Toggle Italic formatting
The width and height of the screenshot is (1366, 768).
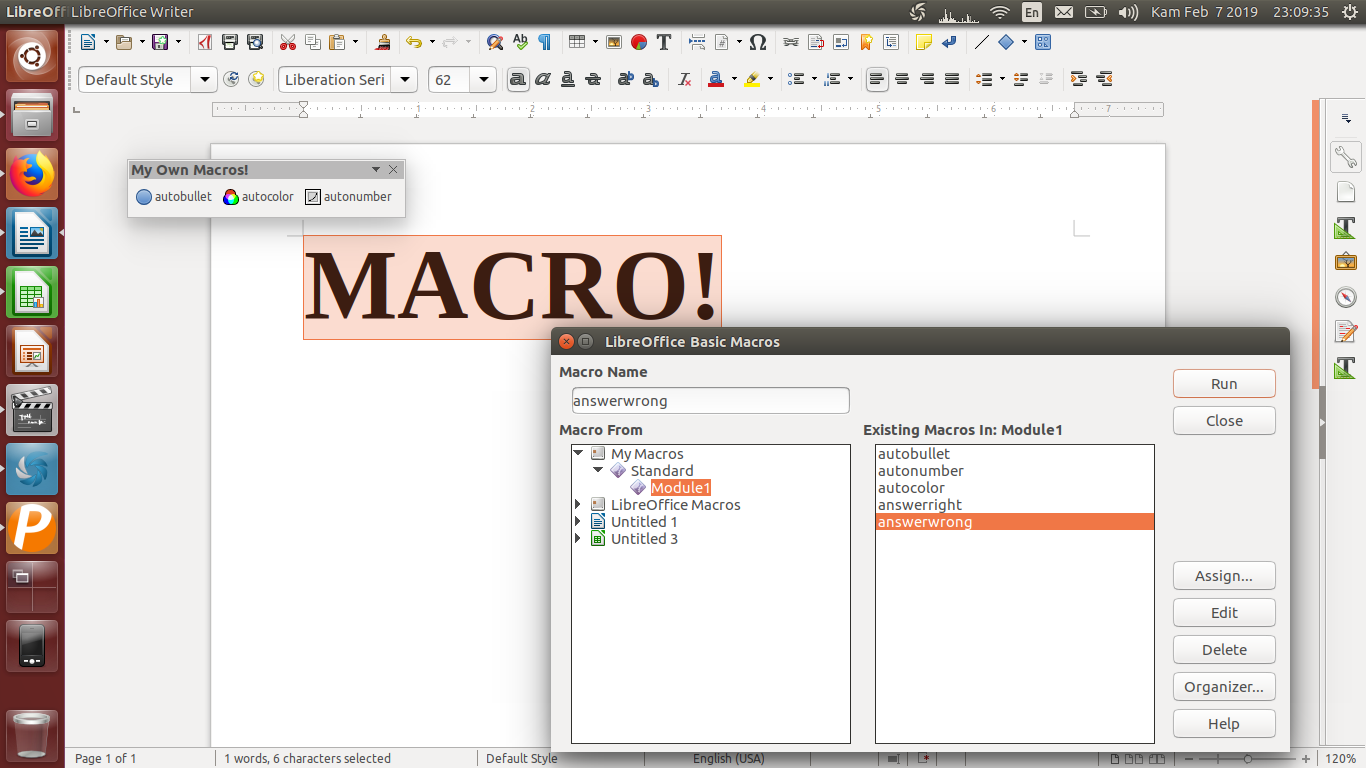(543, 79)
